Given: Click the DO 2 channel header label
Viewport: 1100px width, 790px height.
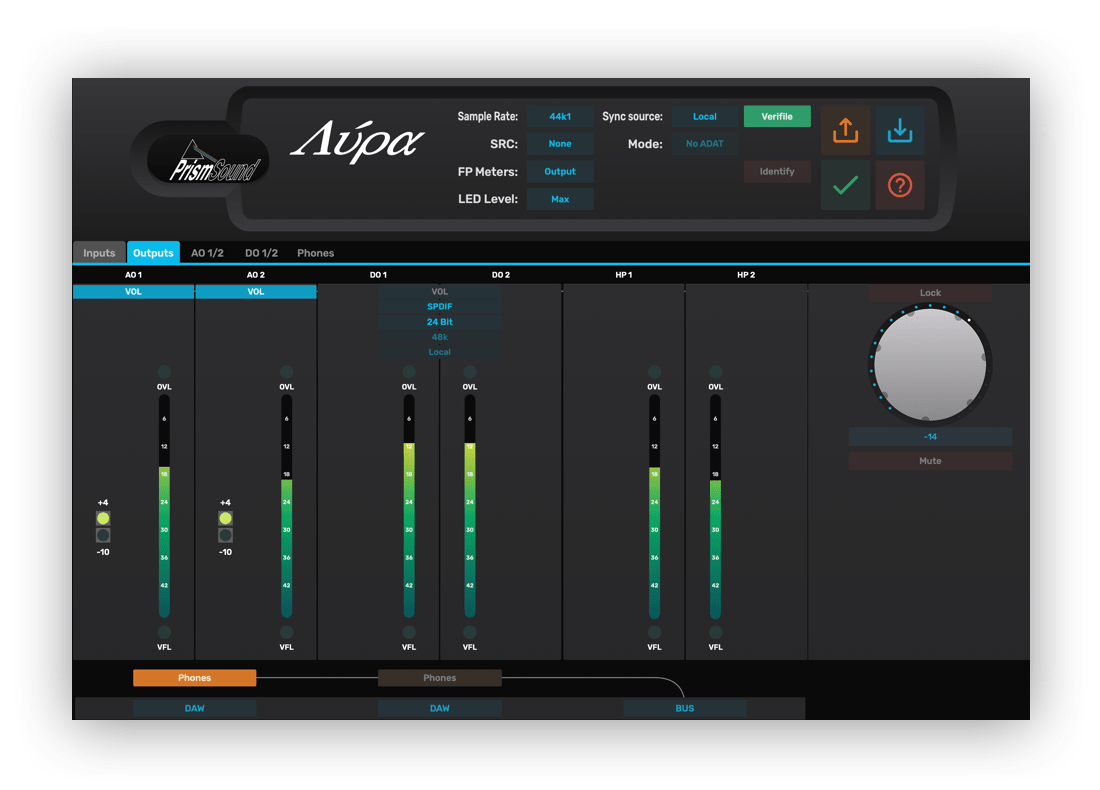Looking at the screenshot, I should pyautogui.click(x=501, y=275).
